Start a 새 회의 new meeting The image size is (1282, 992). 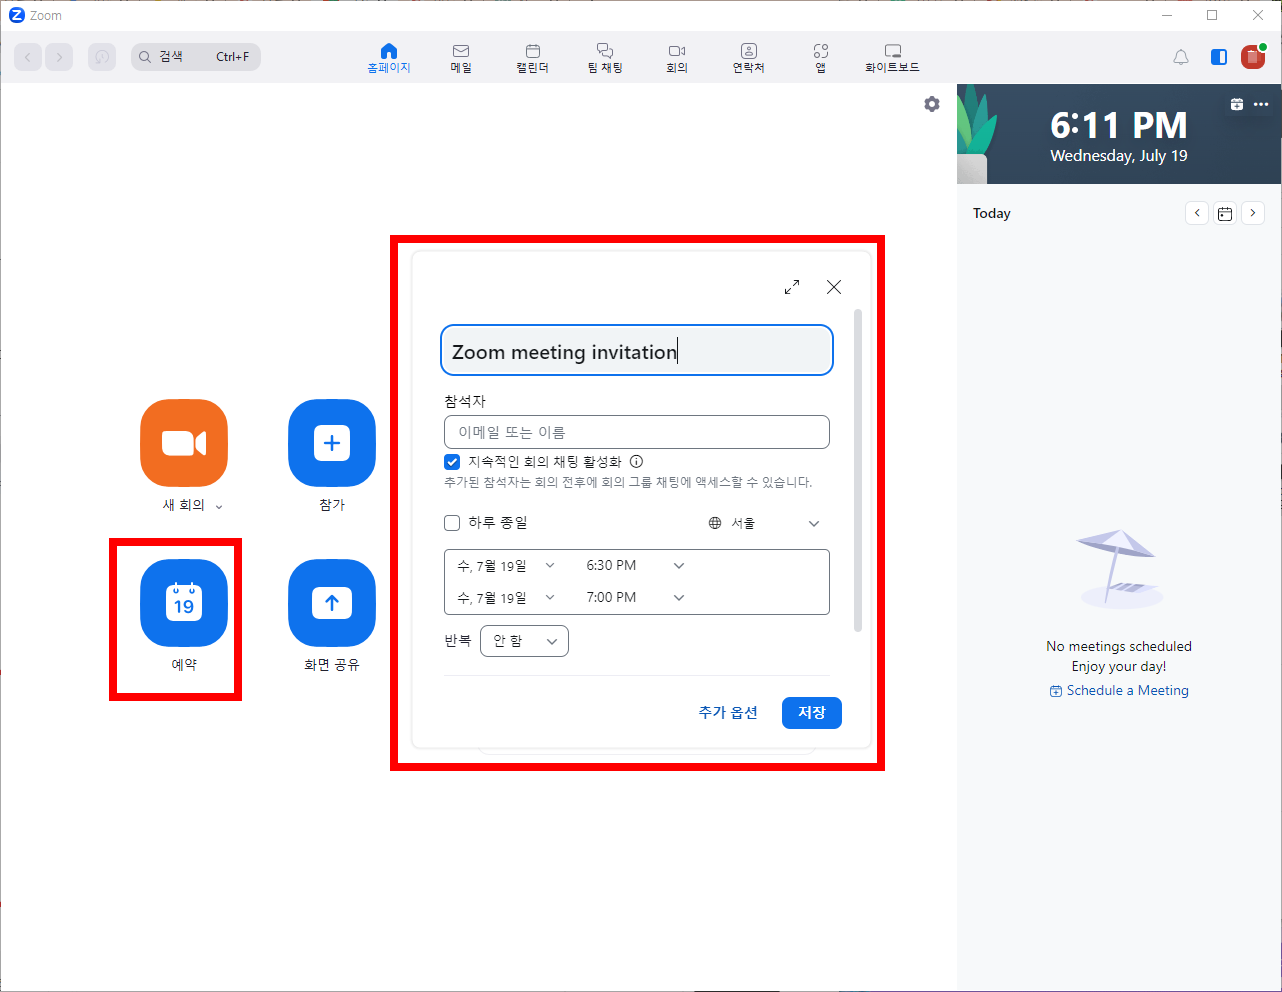(183, 443)
